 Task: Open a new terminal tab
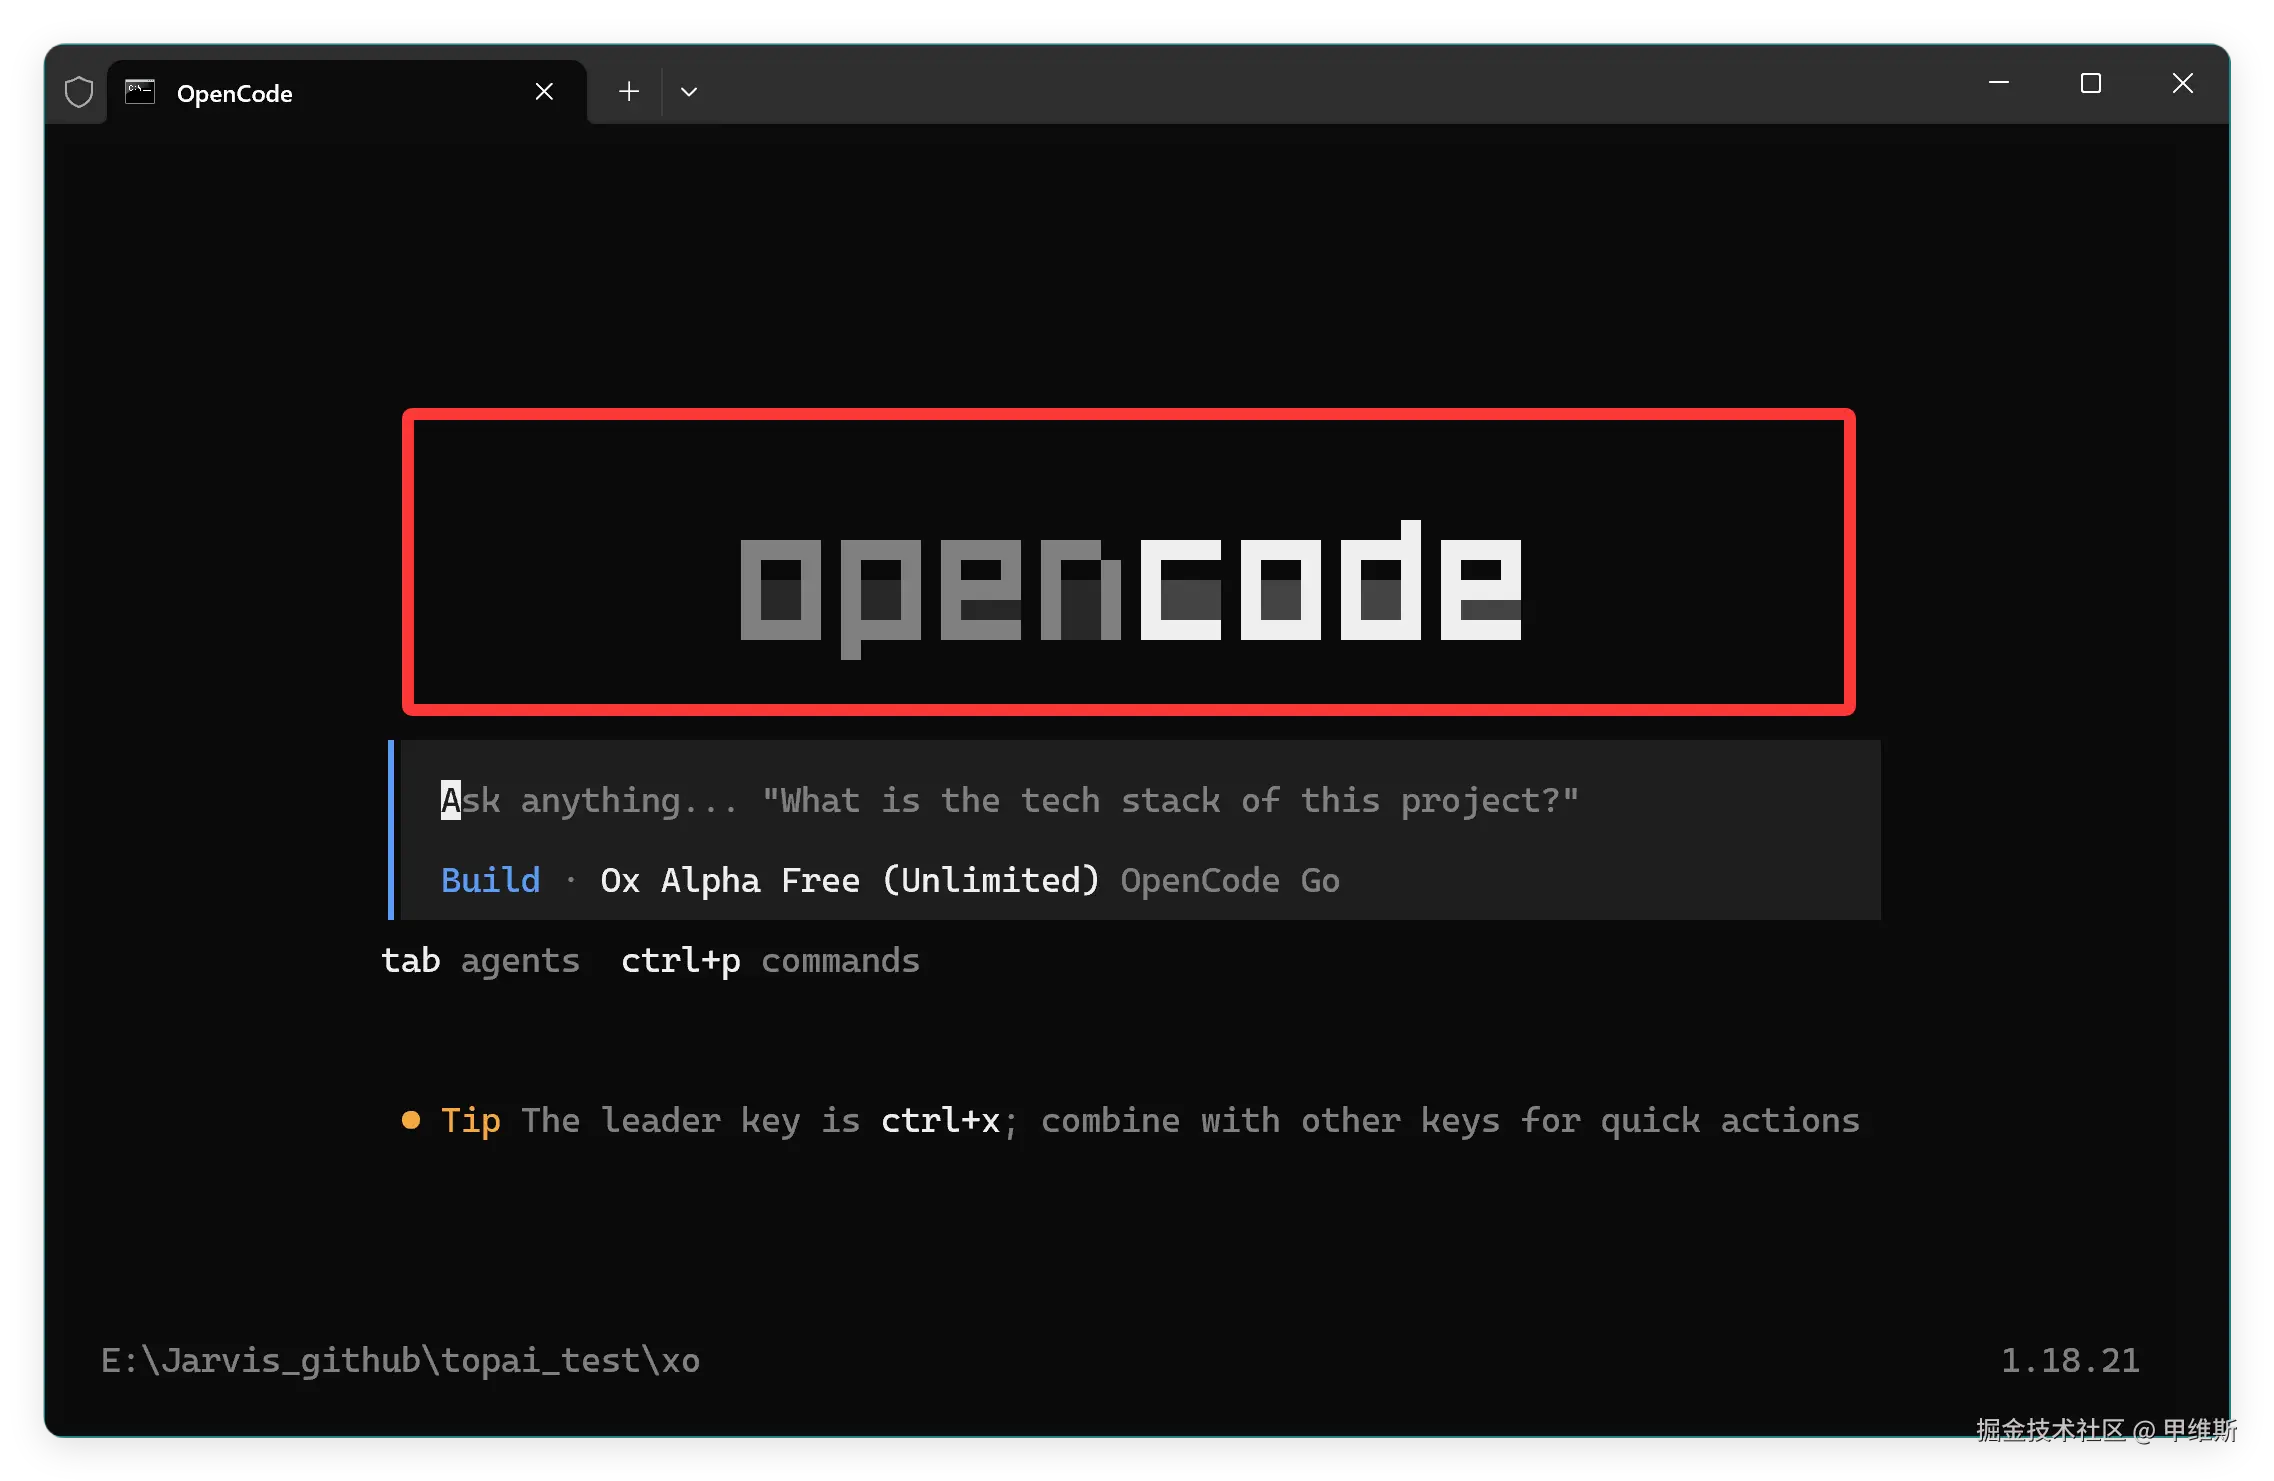(x=628, y=92)
